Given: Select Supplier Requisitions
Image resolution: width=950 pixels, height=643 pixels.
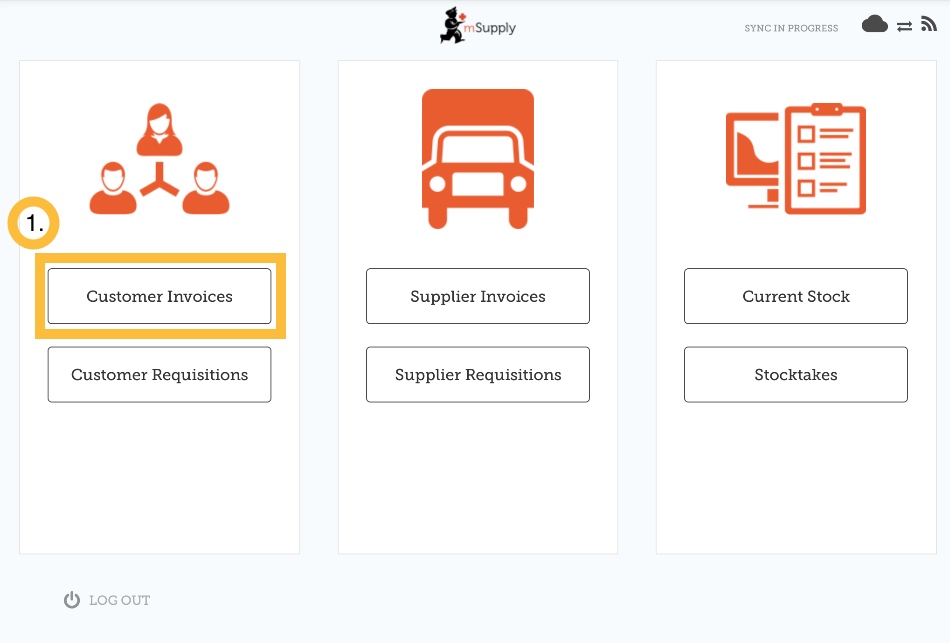Looking at the screenshot, I should coord(477,375).
